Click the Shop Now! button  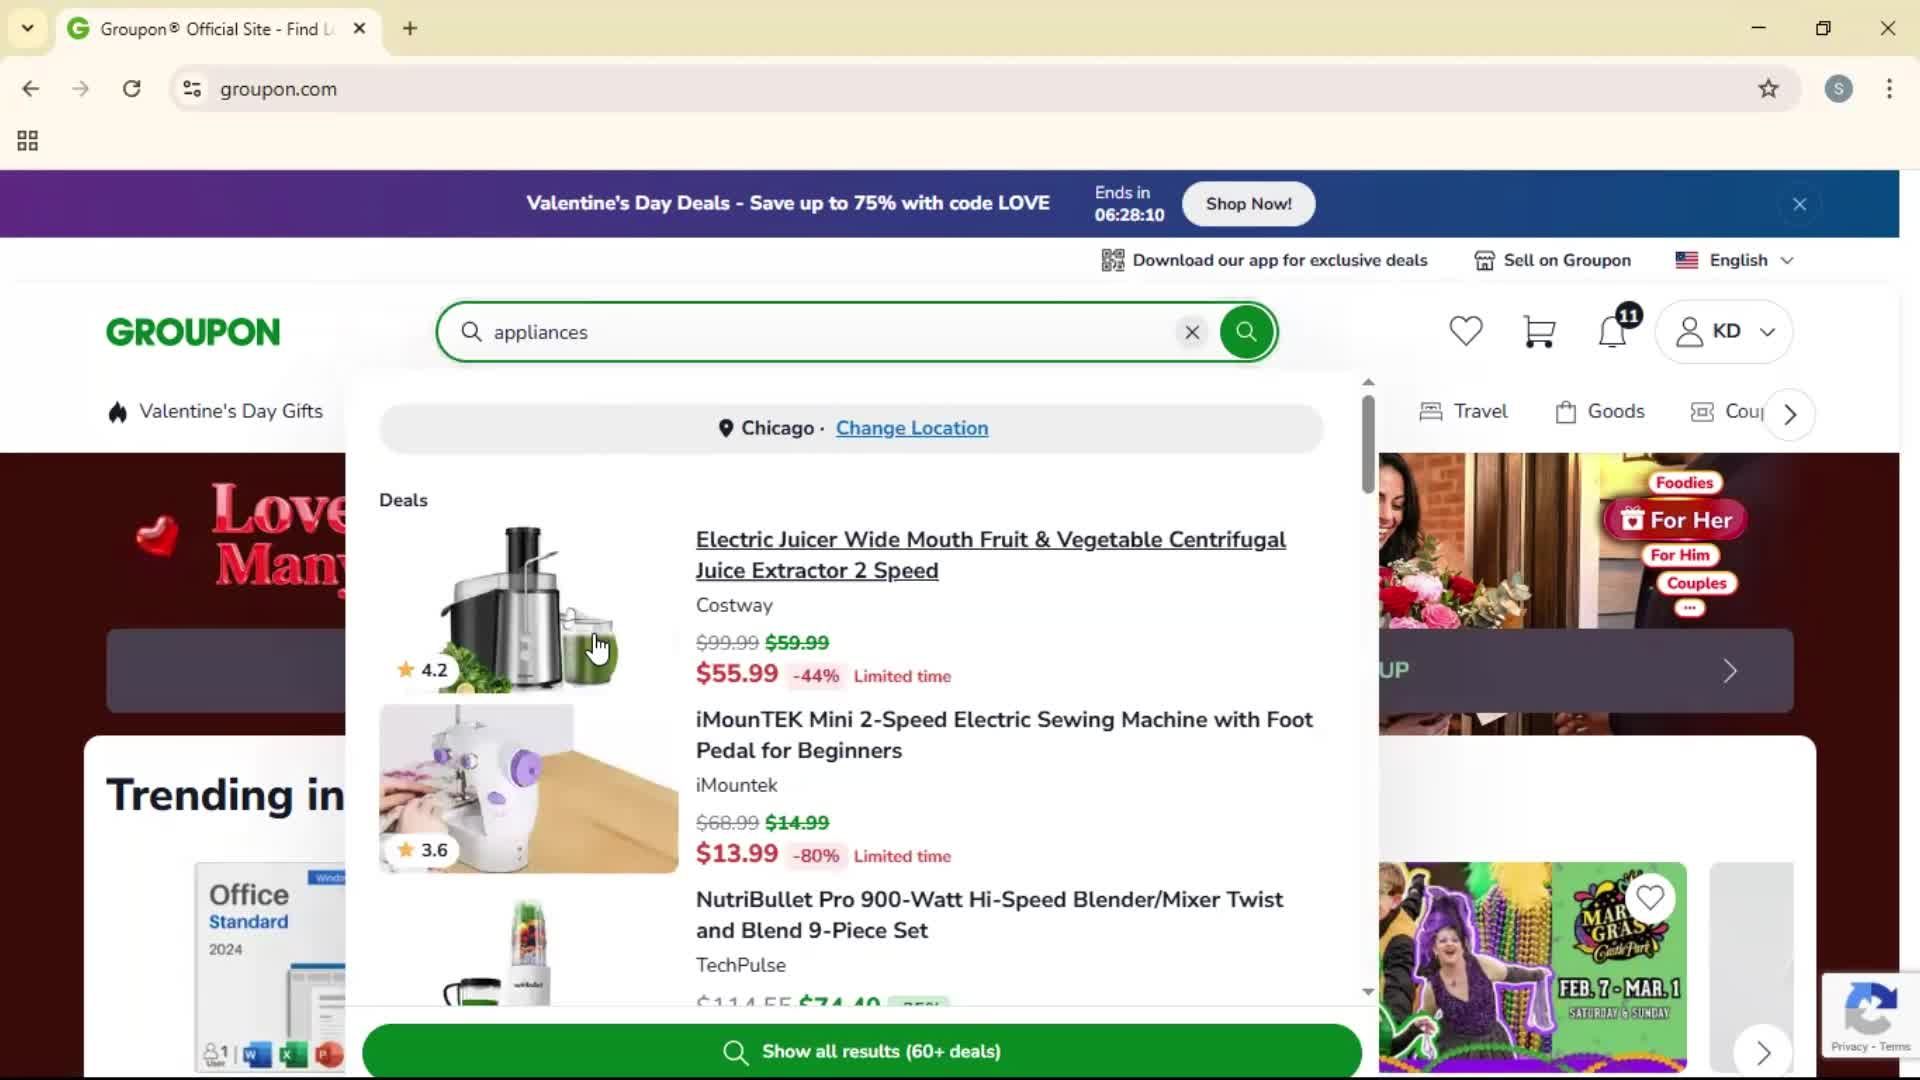click(x=1247, y=203)
